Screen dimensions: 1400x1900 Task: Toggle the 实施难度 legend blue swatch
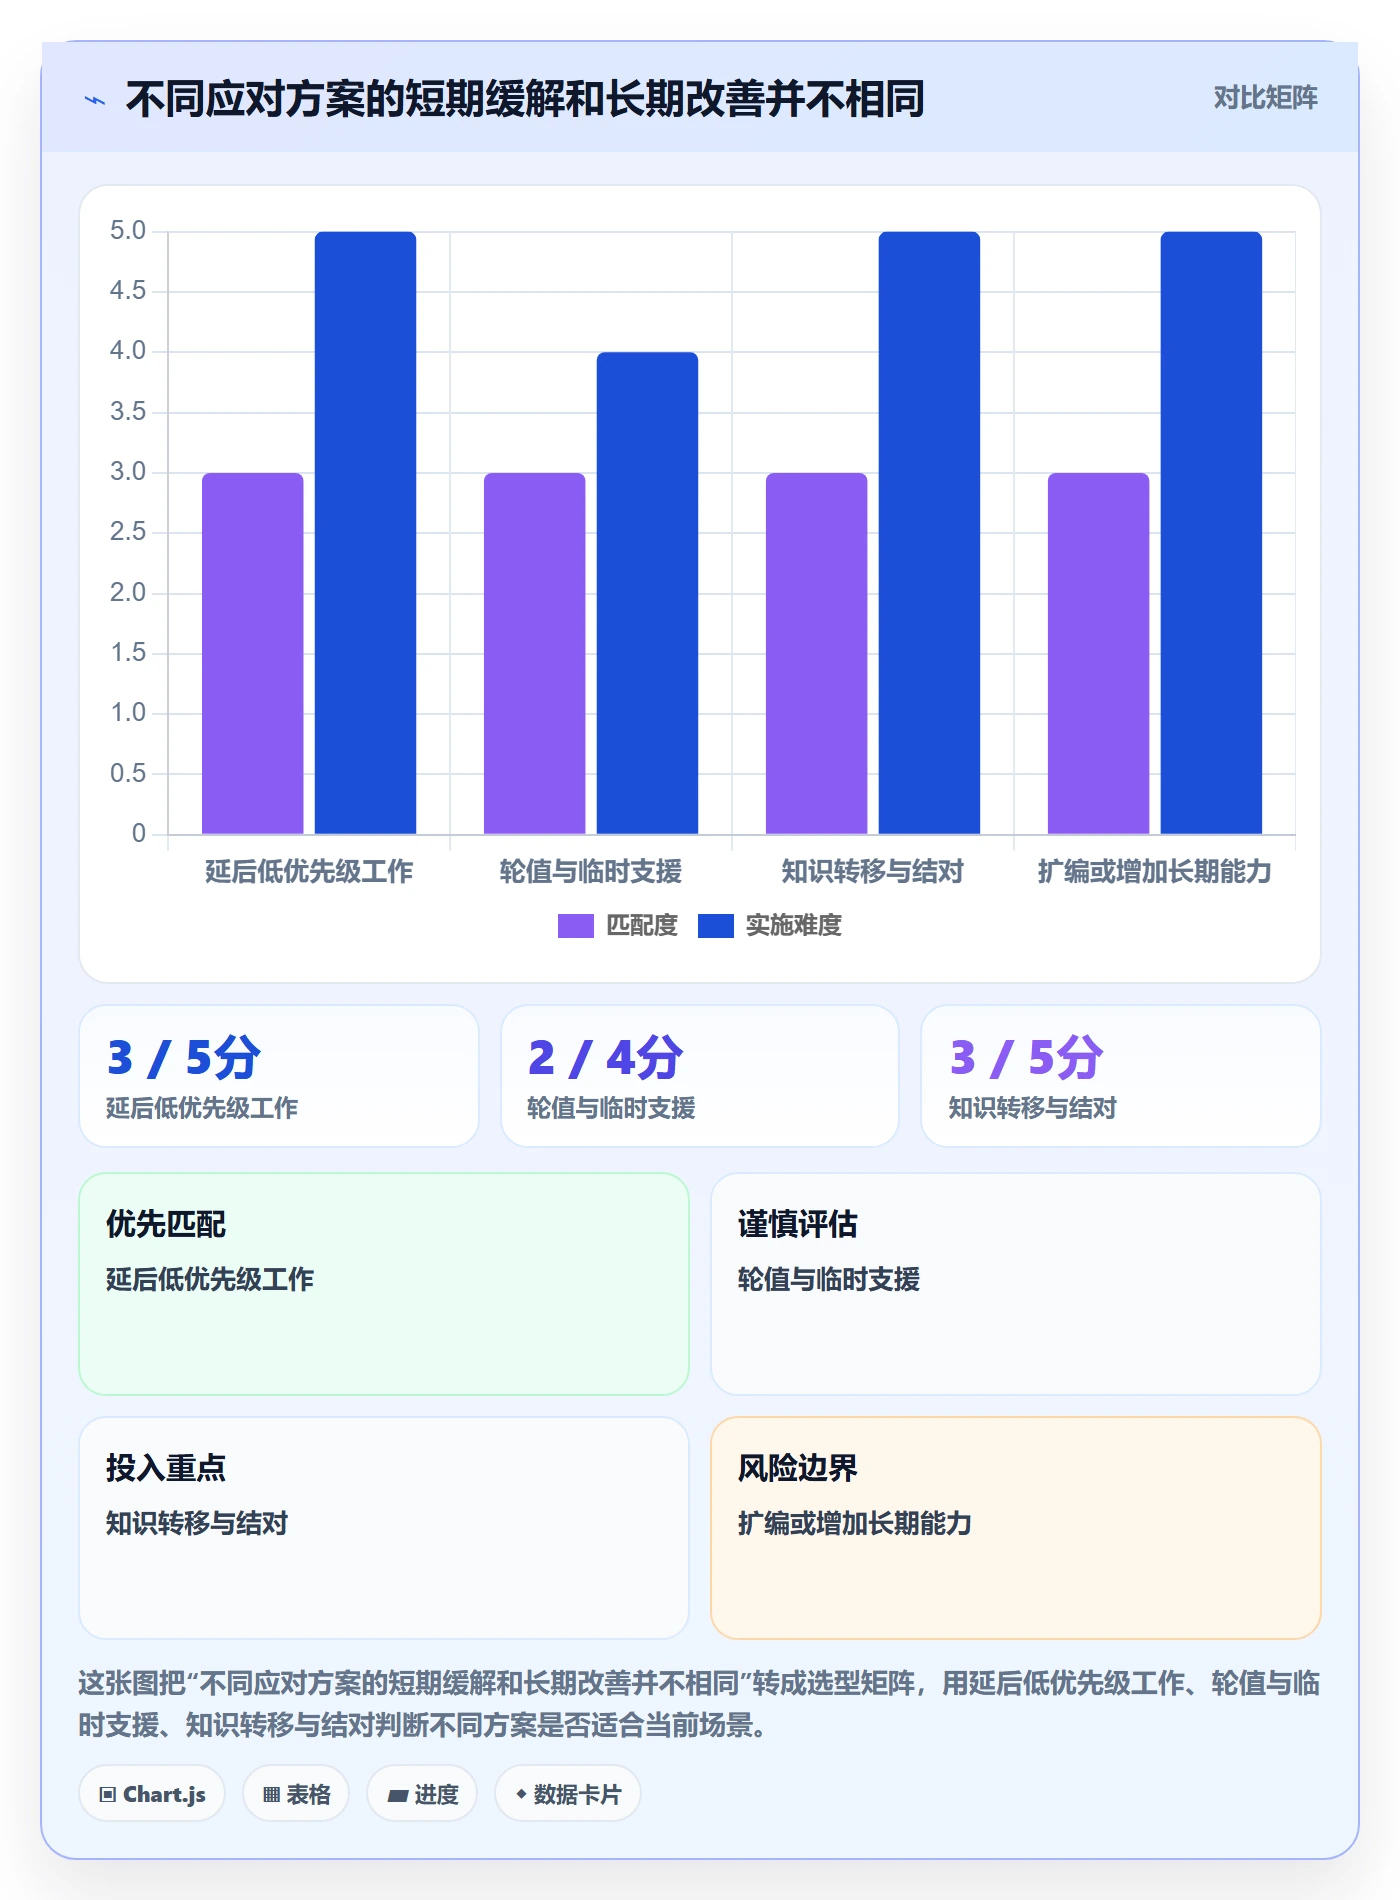tap(715, 926)
